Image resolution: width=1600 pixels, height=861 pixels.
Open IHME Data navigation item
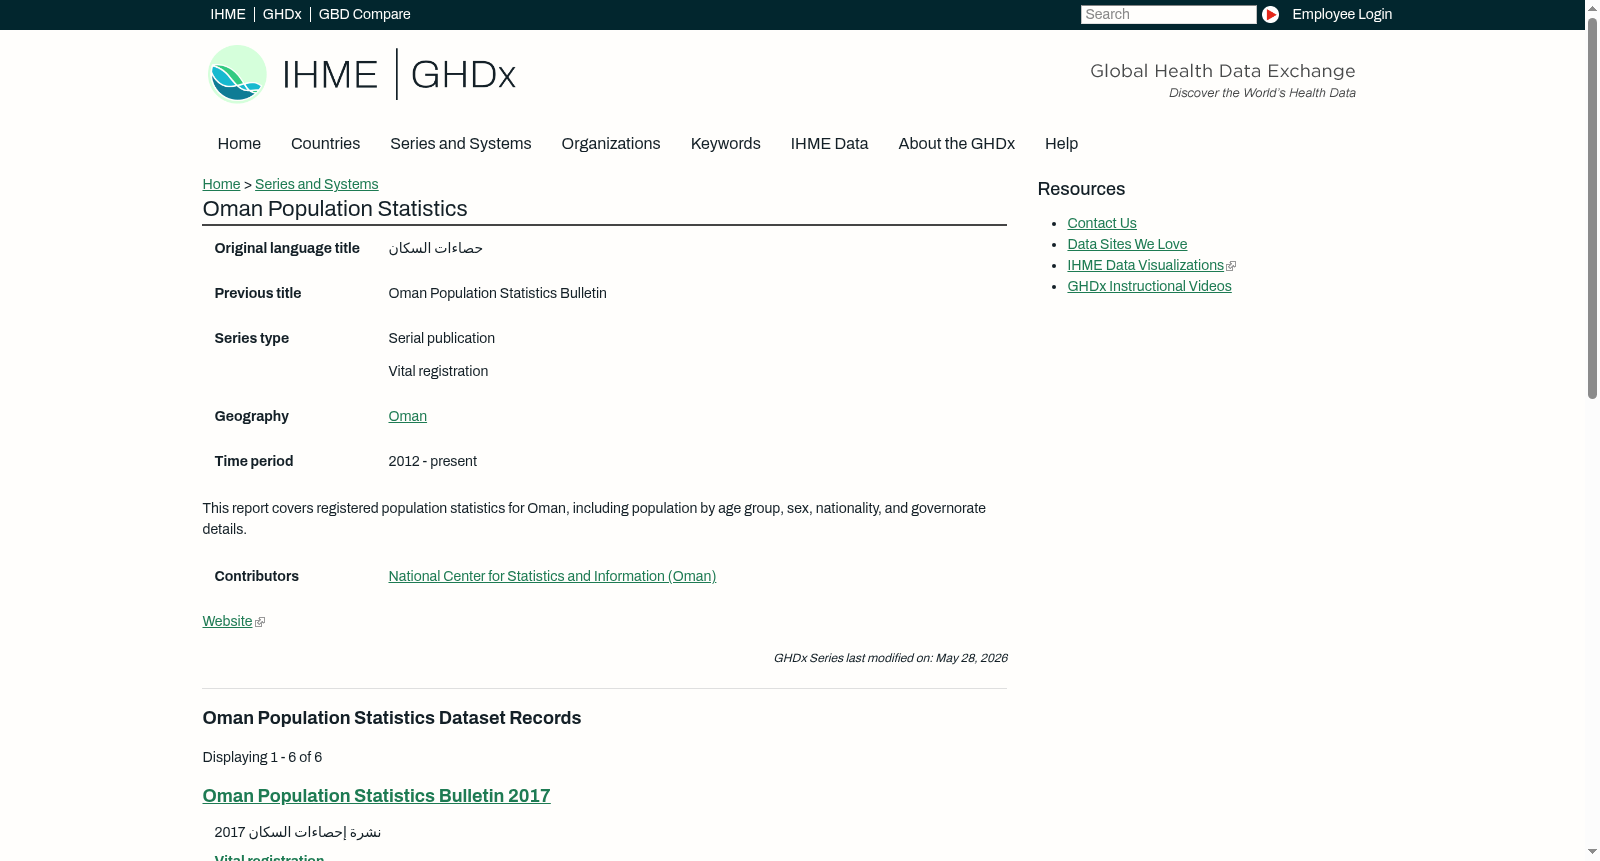click(829, 144)
